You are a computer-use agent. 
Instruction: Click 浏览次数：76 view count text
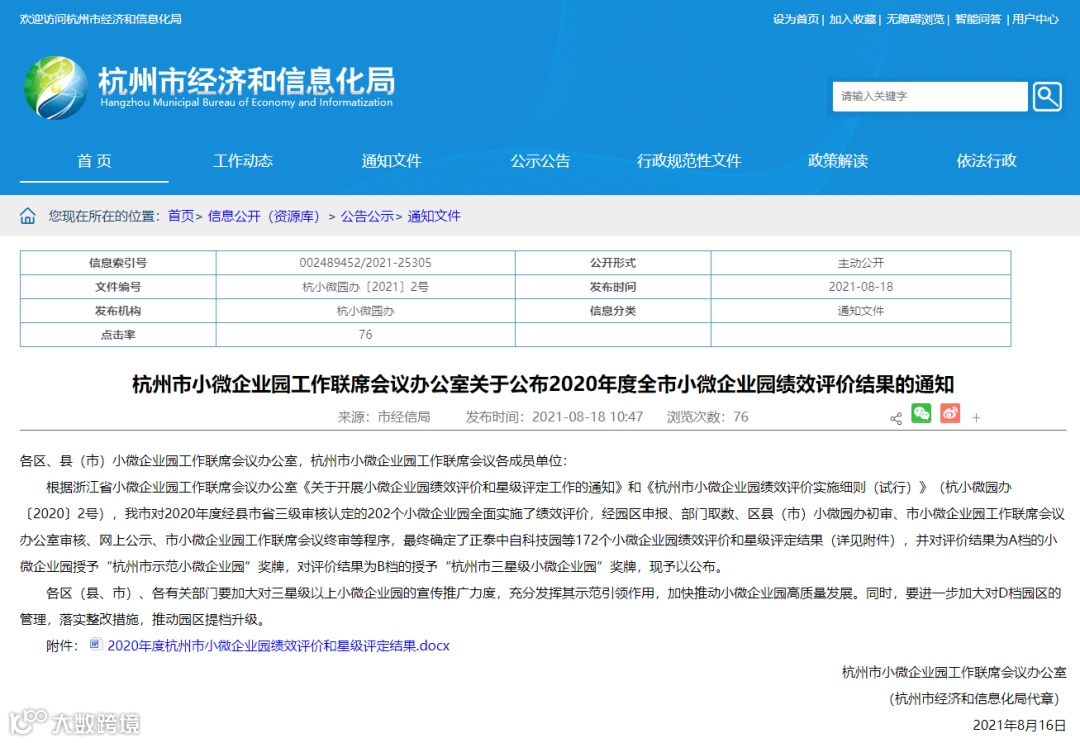tap(707, 417)
